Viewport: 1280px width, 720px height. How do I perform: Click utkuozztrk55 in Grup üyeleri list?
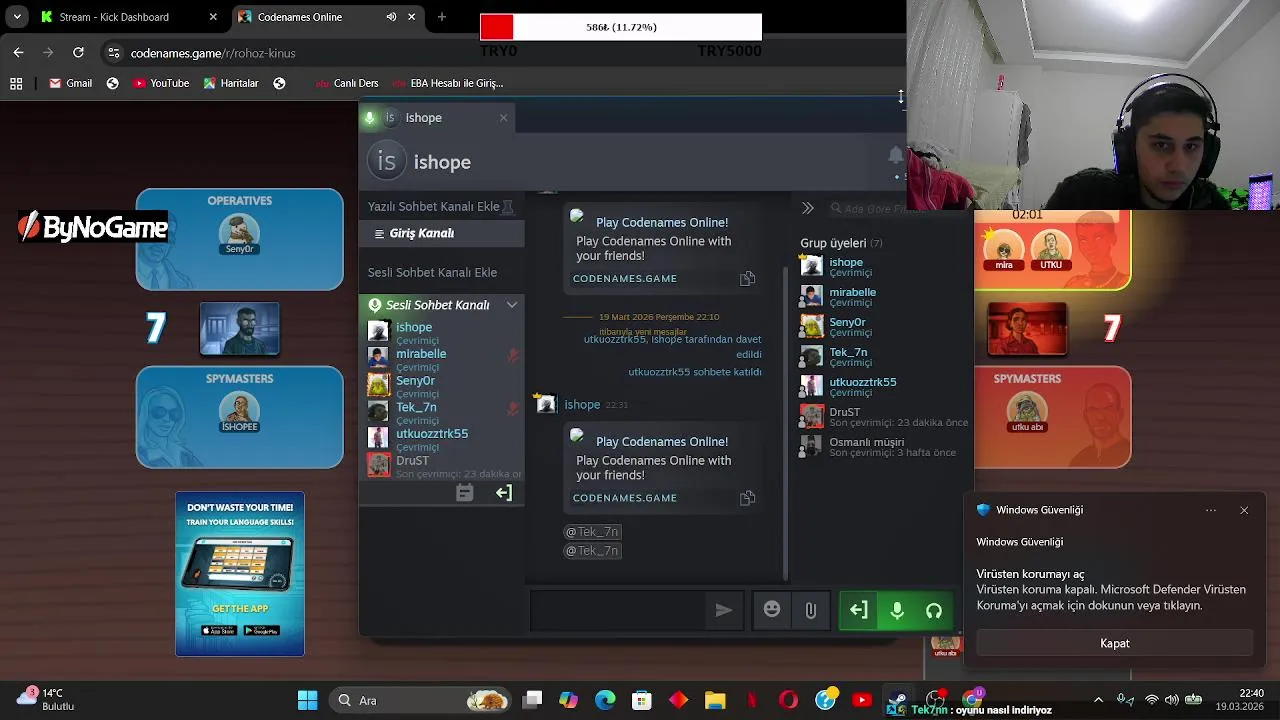pyautogui.click(x=862, y=382)
